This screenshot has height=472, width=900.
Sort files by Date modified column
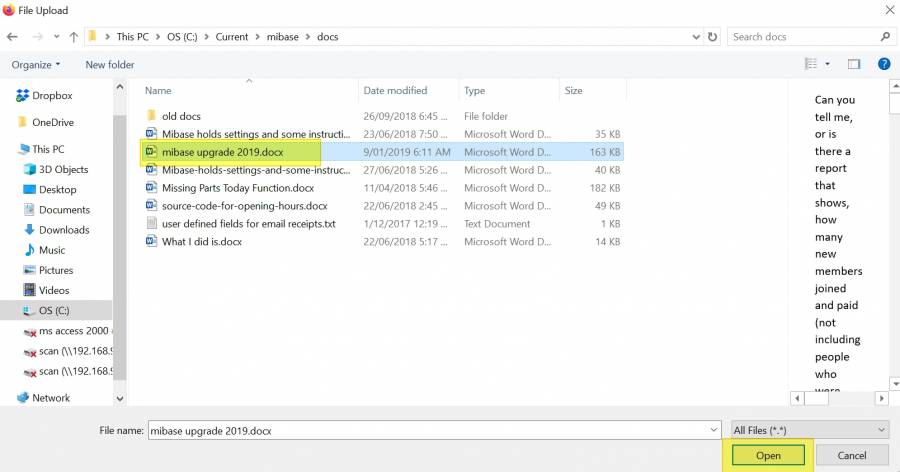pyautogui.click(x=395, y=91)
